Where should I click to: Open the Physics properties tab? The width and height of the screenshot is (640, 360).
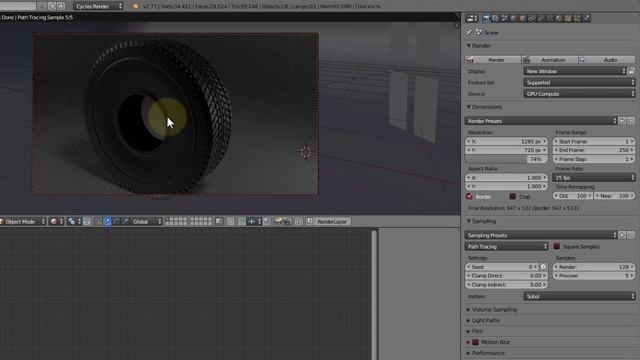tap(586, 18)
